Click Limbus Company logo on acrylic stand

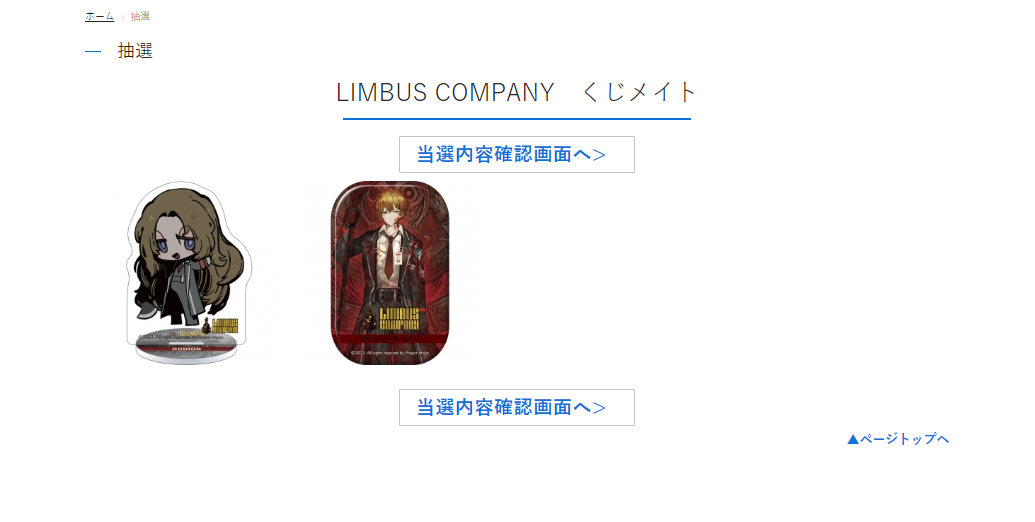pyautogui.click(x=224, y=325)
